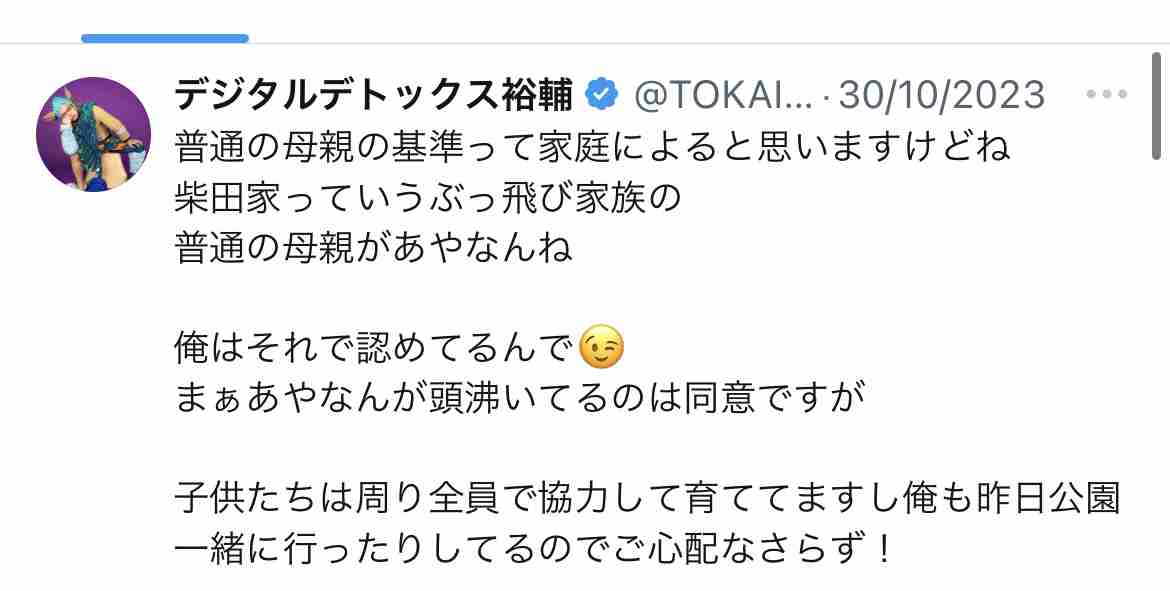Click the blue verified badge icon

[601, 95]
